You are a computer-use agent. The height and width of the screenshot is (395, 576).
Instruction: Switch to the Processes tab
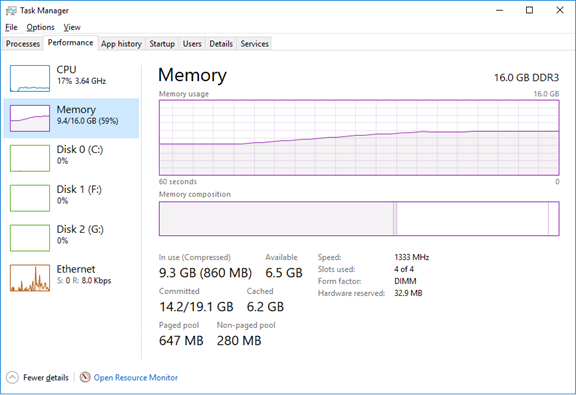[23, 44]
